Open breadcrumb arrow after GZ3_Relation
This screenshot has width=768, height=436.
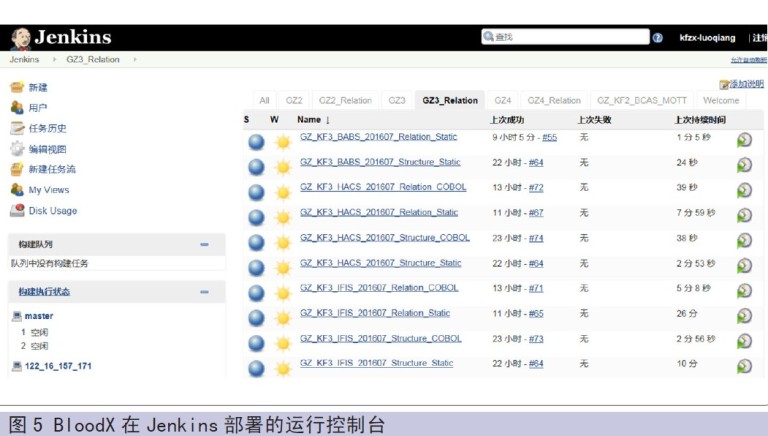[135, 59]
